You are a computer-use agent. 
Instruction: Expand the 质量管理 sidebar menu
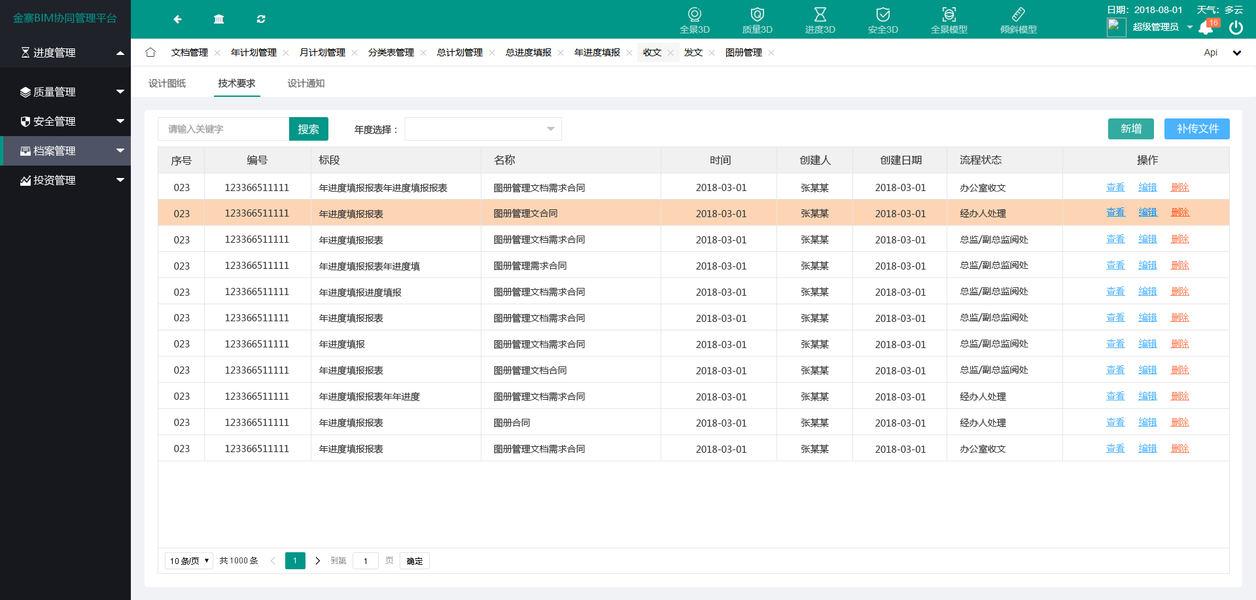(x=65, y=92)
